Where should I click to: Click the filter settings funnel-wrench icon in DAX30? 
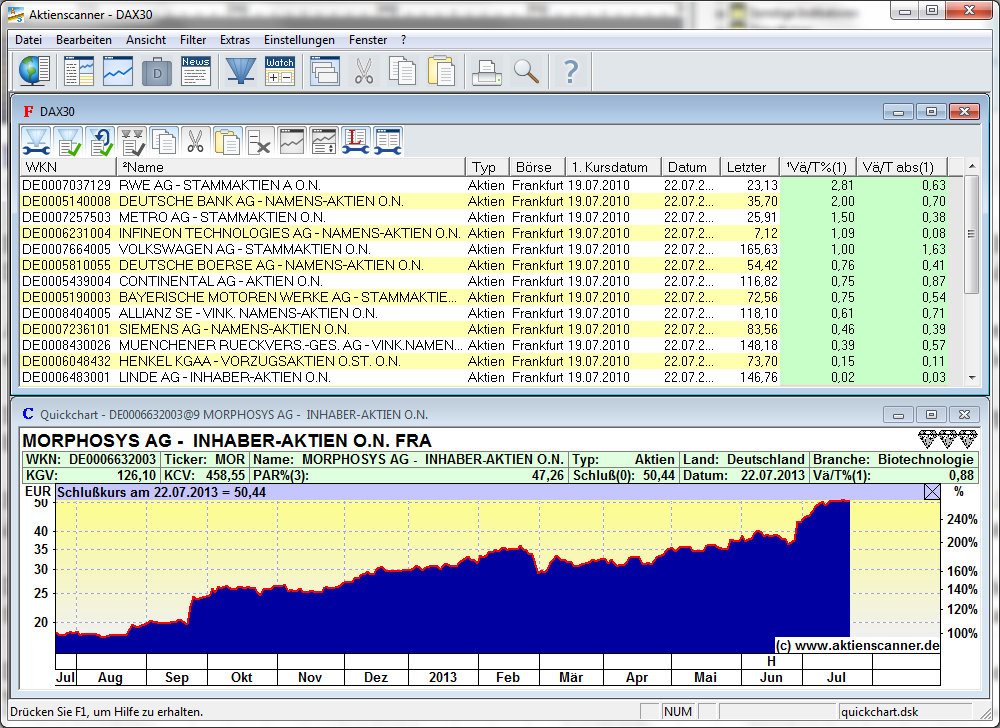click(x=36, y=141)
